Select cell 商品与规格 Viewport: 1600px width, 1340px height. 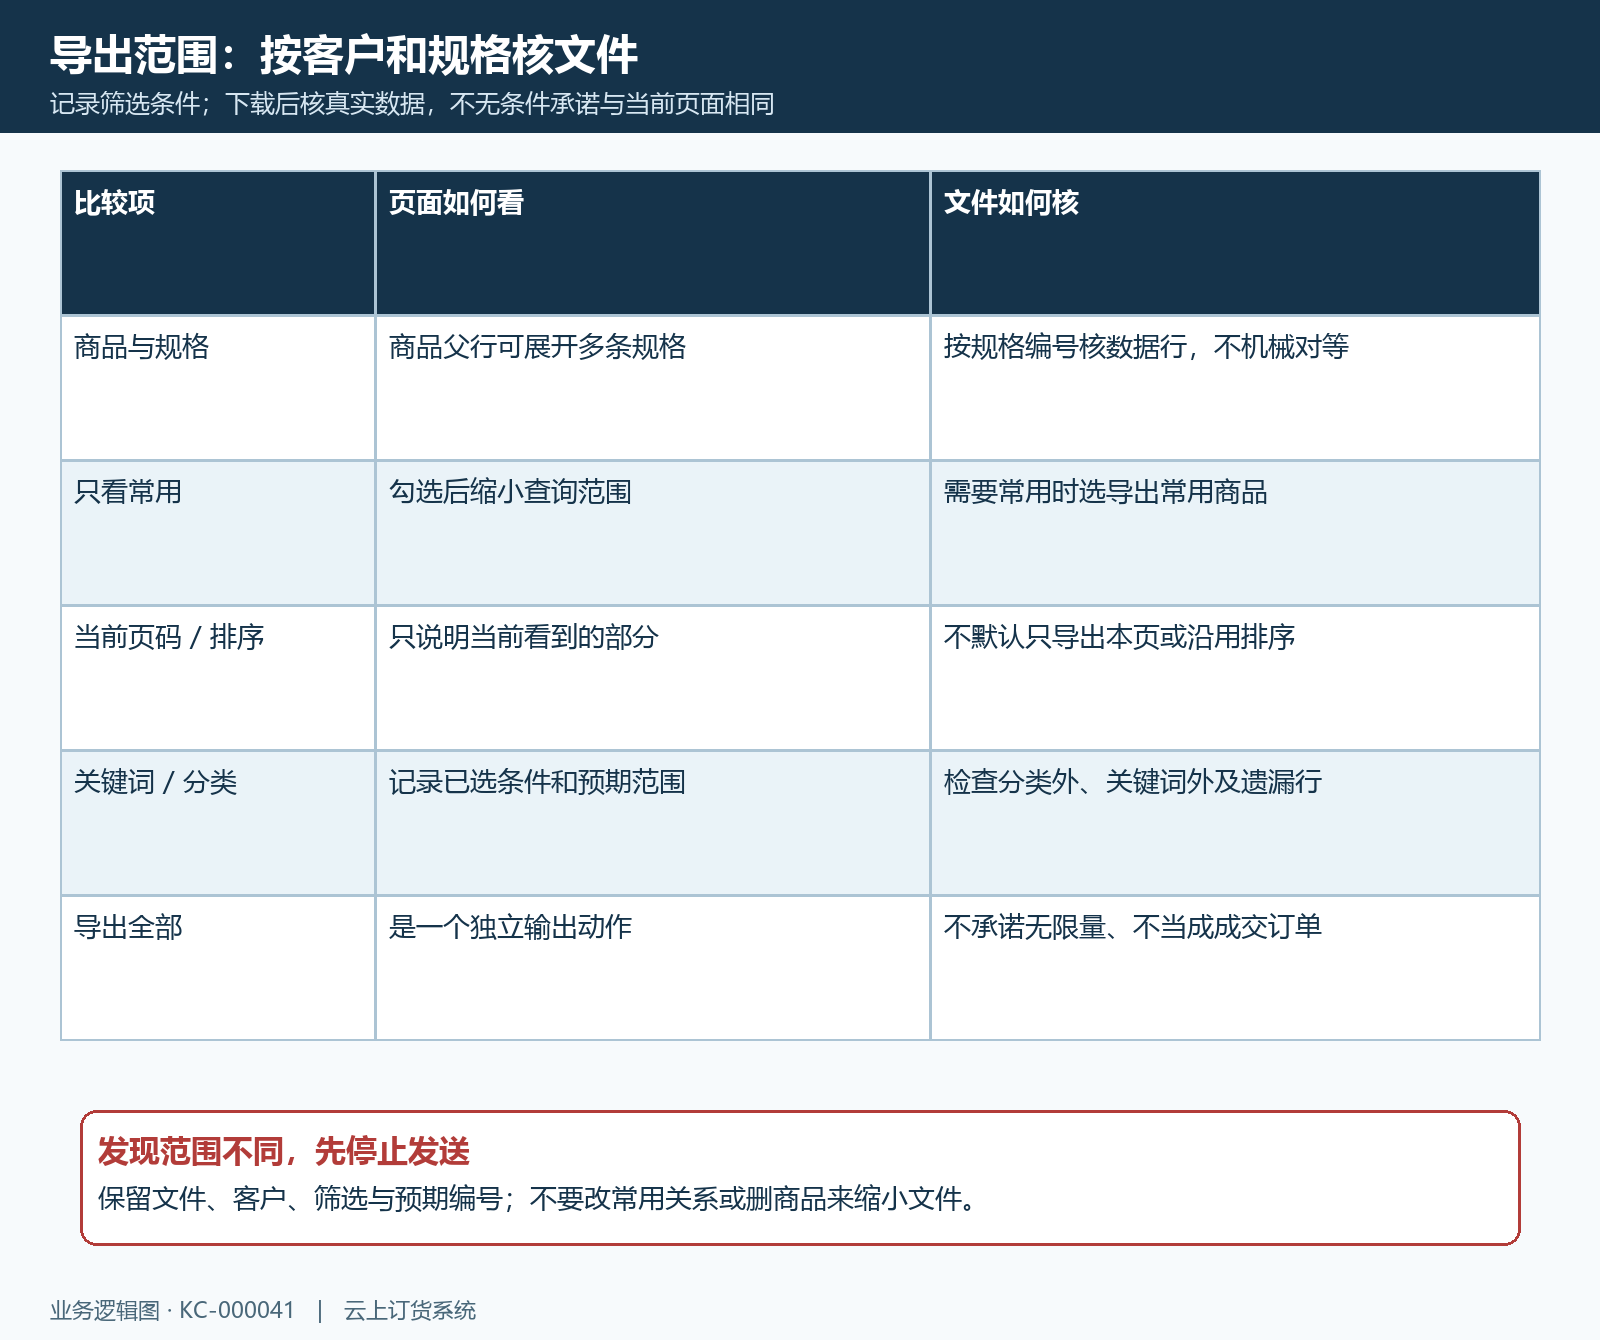pyautogui.click(x=218, y=388)
